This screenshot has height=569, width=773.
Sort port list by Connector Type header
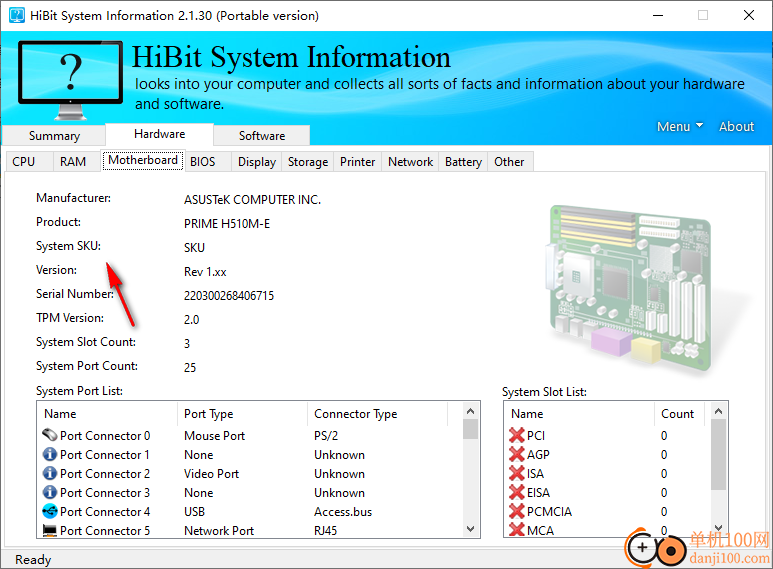377,414
